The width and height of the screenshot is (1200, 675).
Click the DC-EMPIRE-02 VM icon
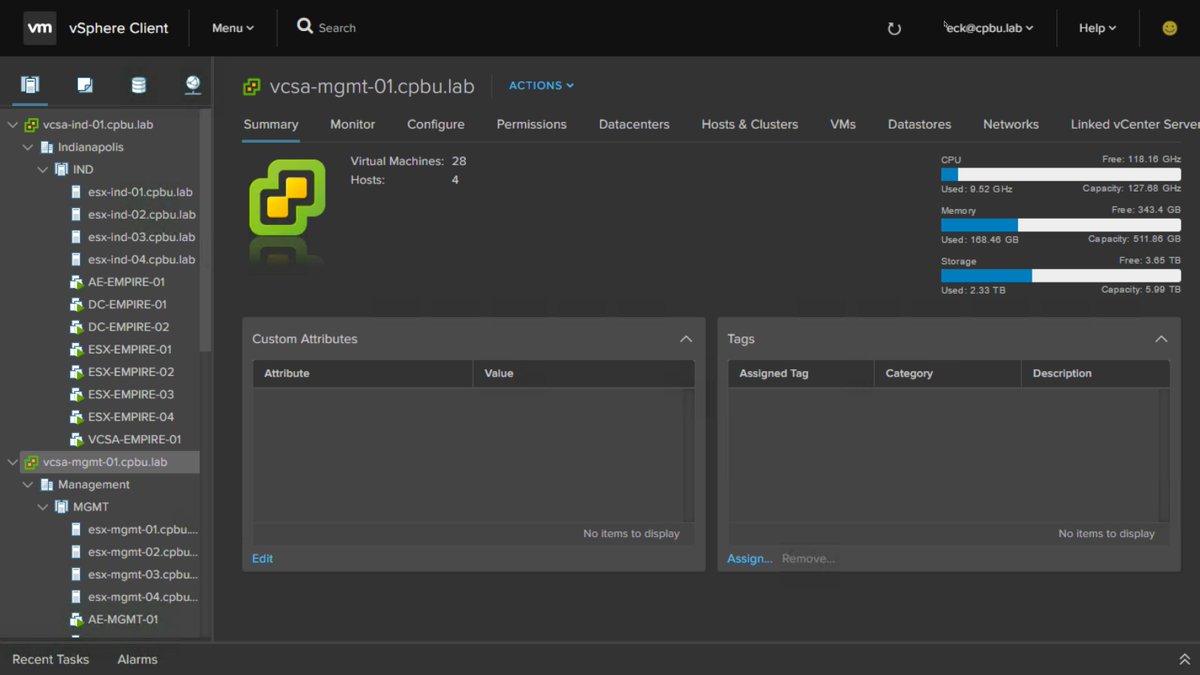pos(76,327)
